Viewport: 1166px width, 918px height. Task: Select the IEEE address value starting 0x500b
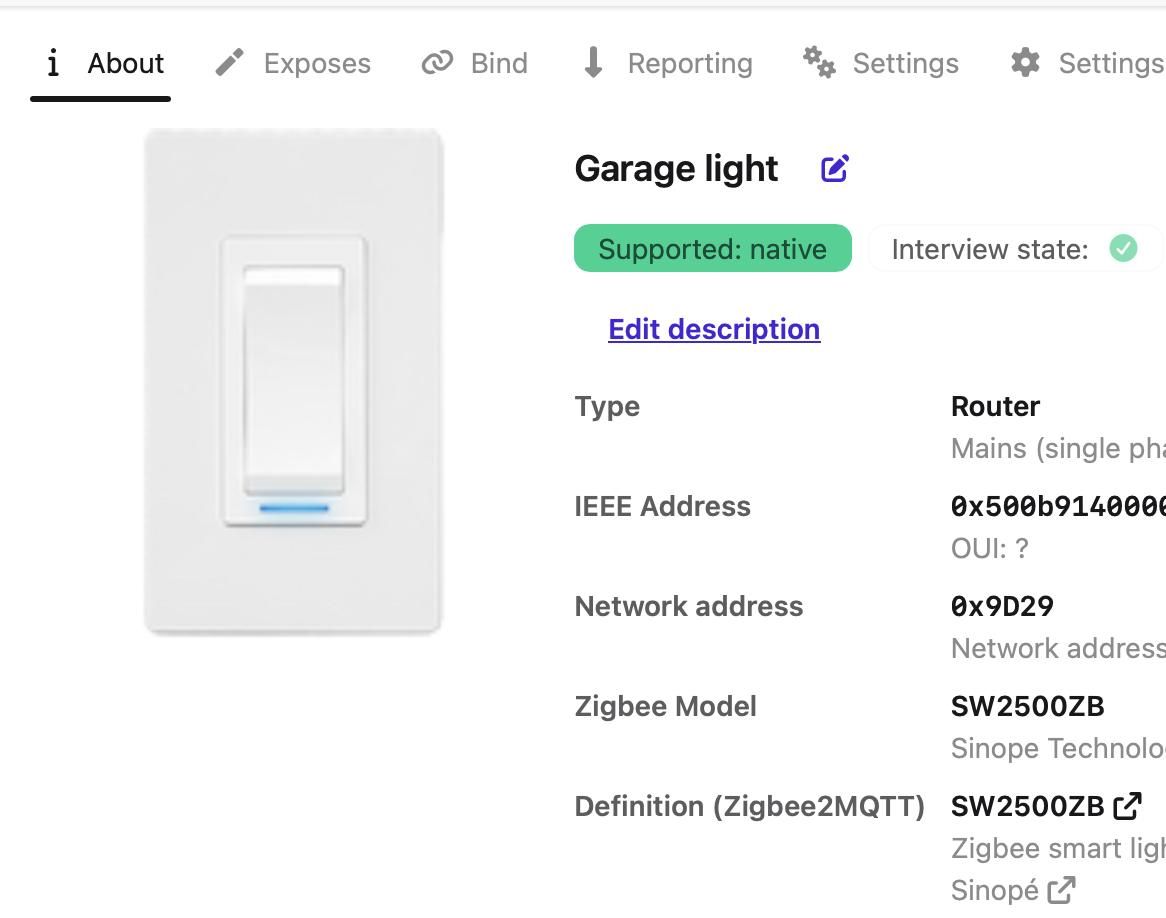click(1058, 507)
